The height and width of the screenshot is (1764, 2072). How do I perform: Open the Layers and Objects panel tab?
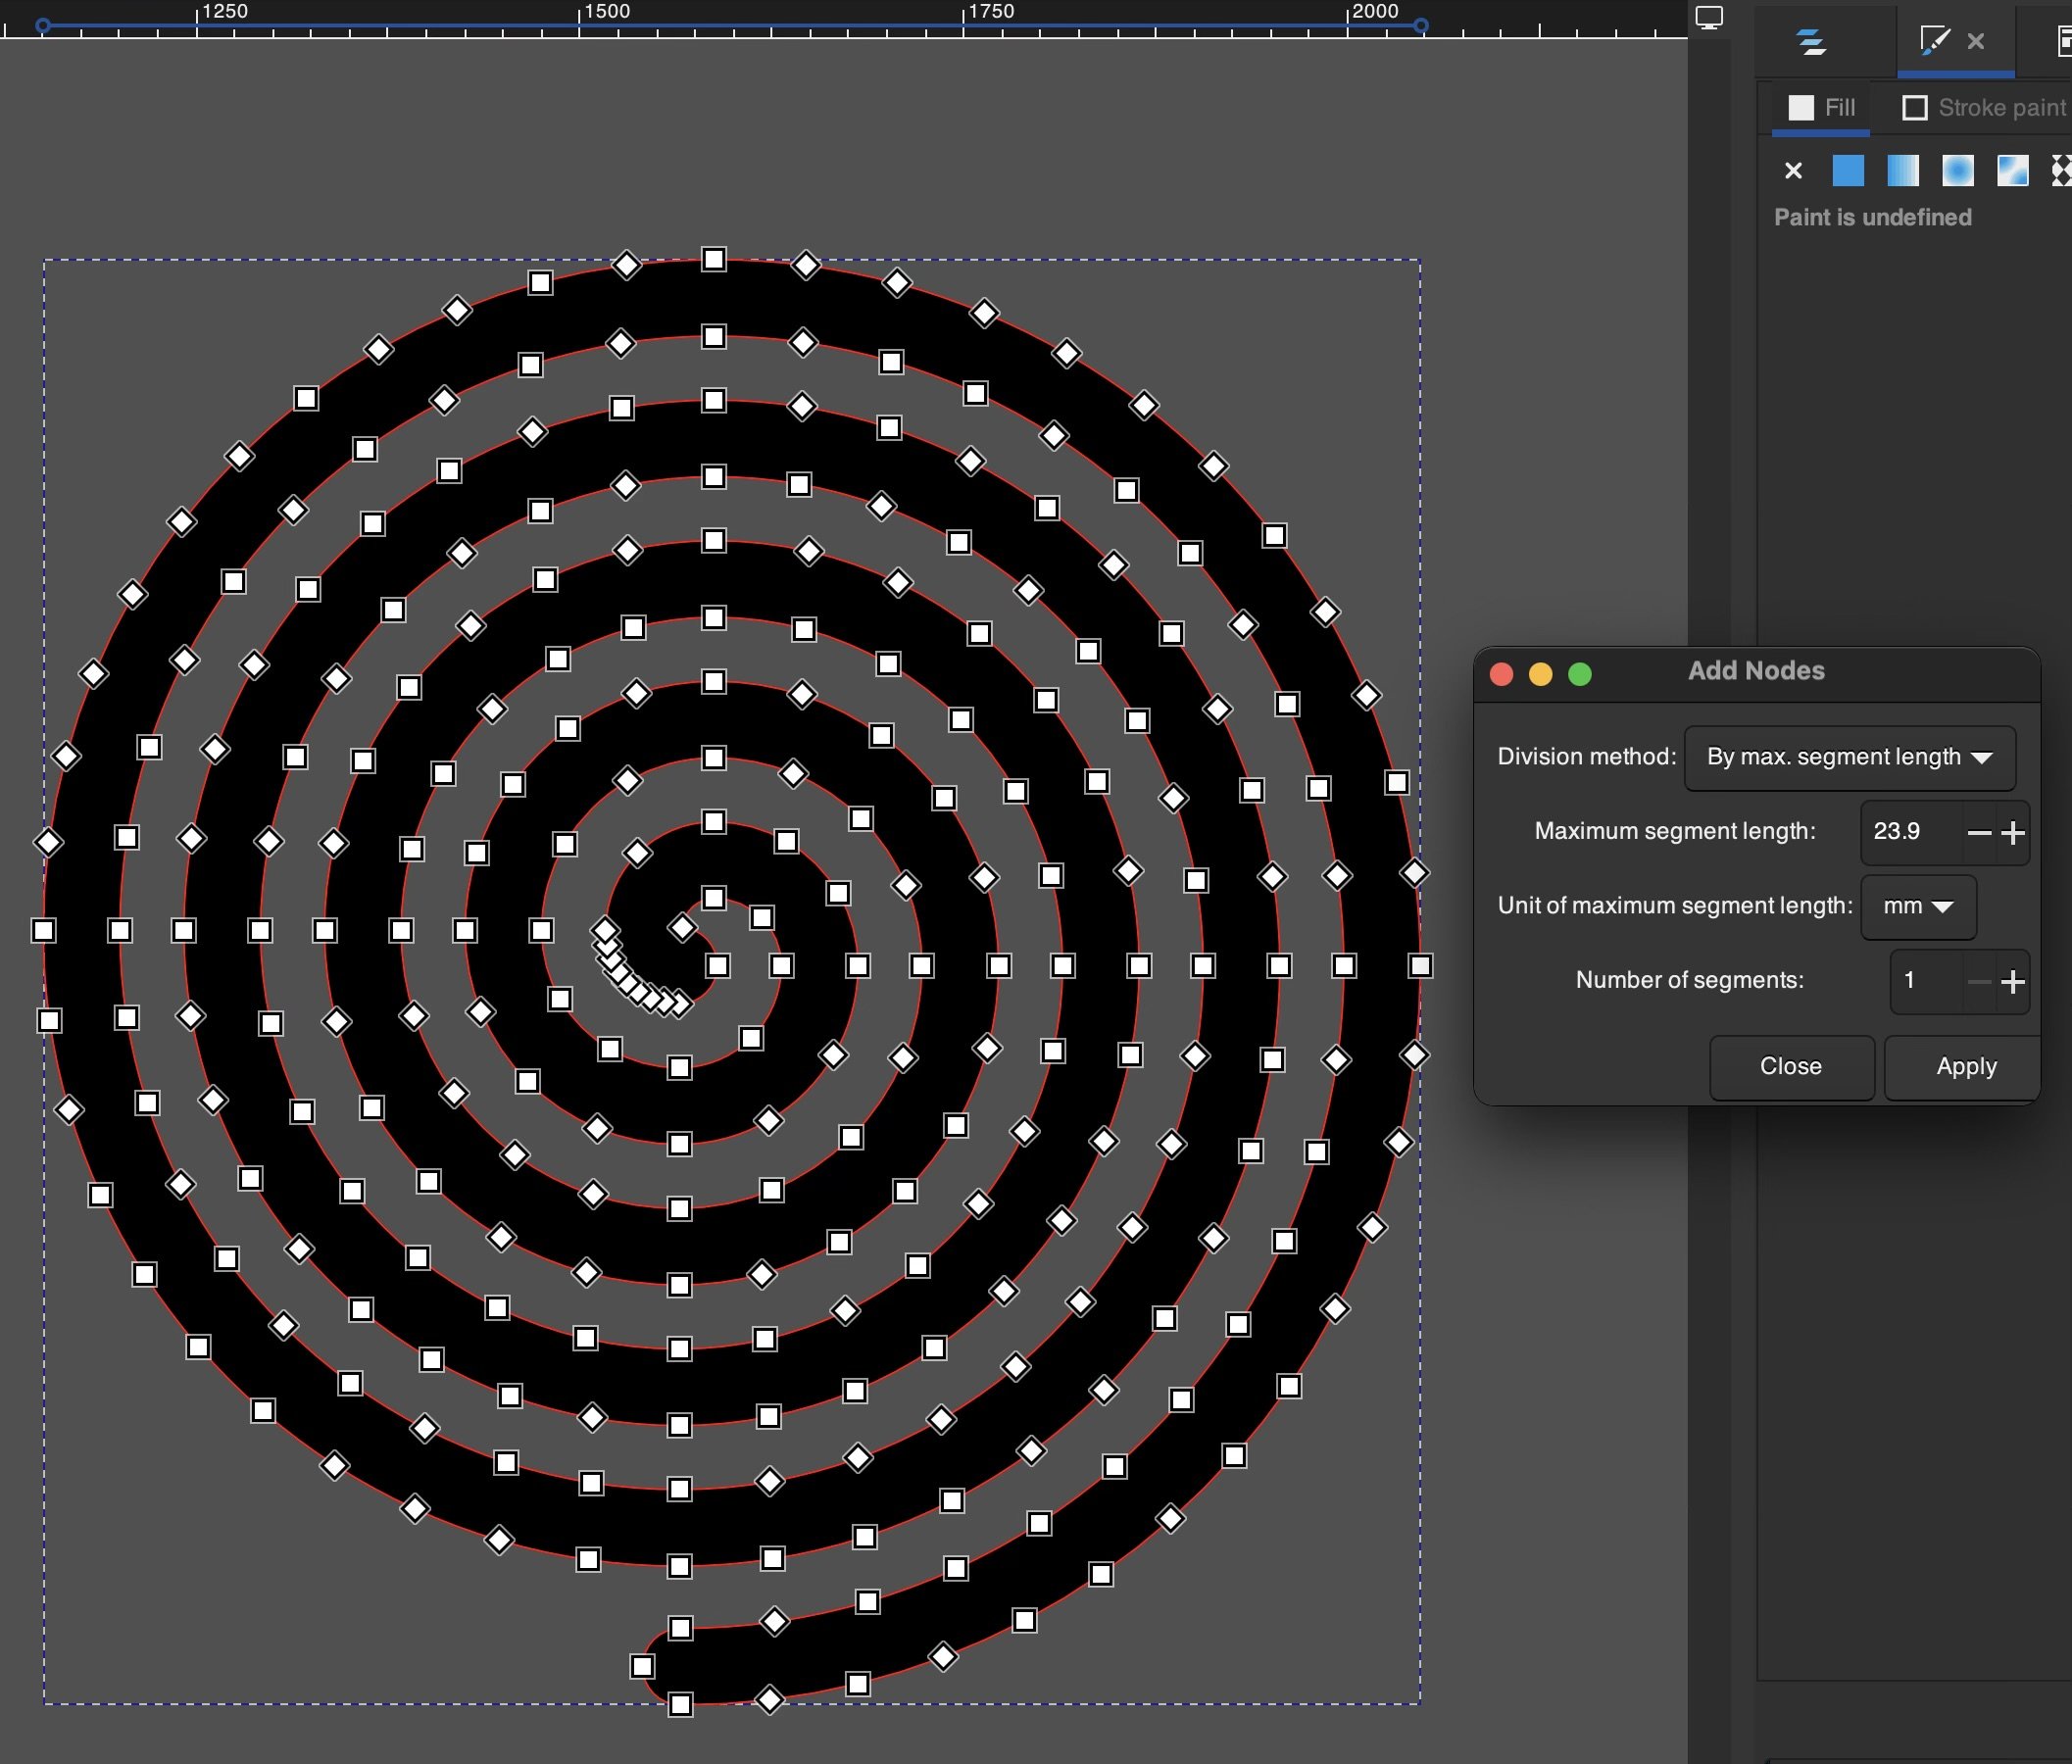(x=1811, y=42)
